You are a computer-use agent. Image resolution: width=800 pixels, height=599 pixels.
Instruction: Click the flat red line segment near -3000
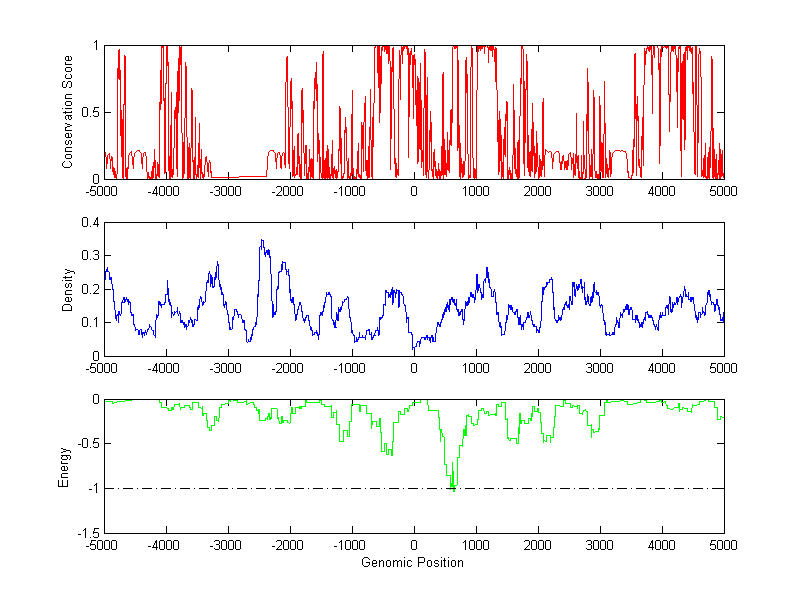click(x=236, y=176)
